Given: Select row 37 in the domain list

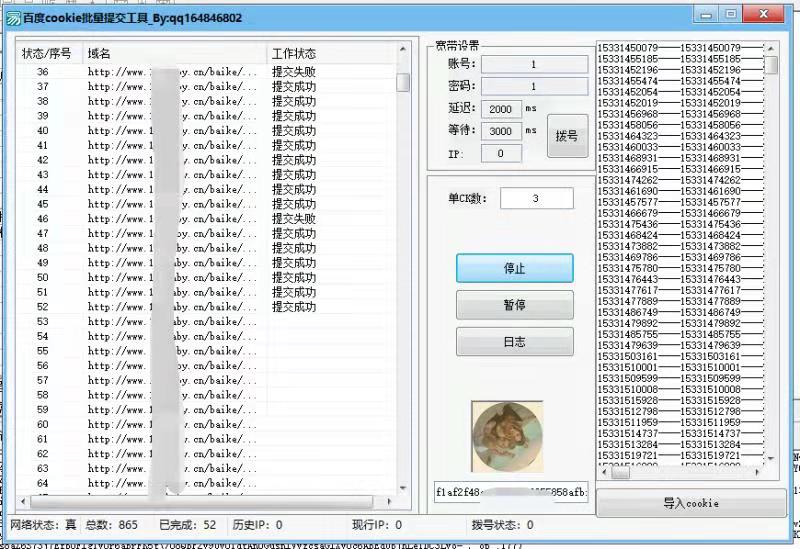Looking at the screenshot, I should [x=206, y=87].
